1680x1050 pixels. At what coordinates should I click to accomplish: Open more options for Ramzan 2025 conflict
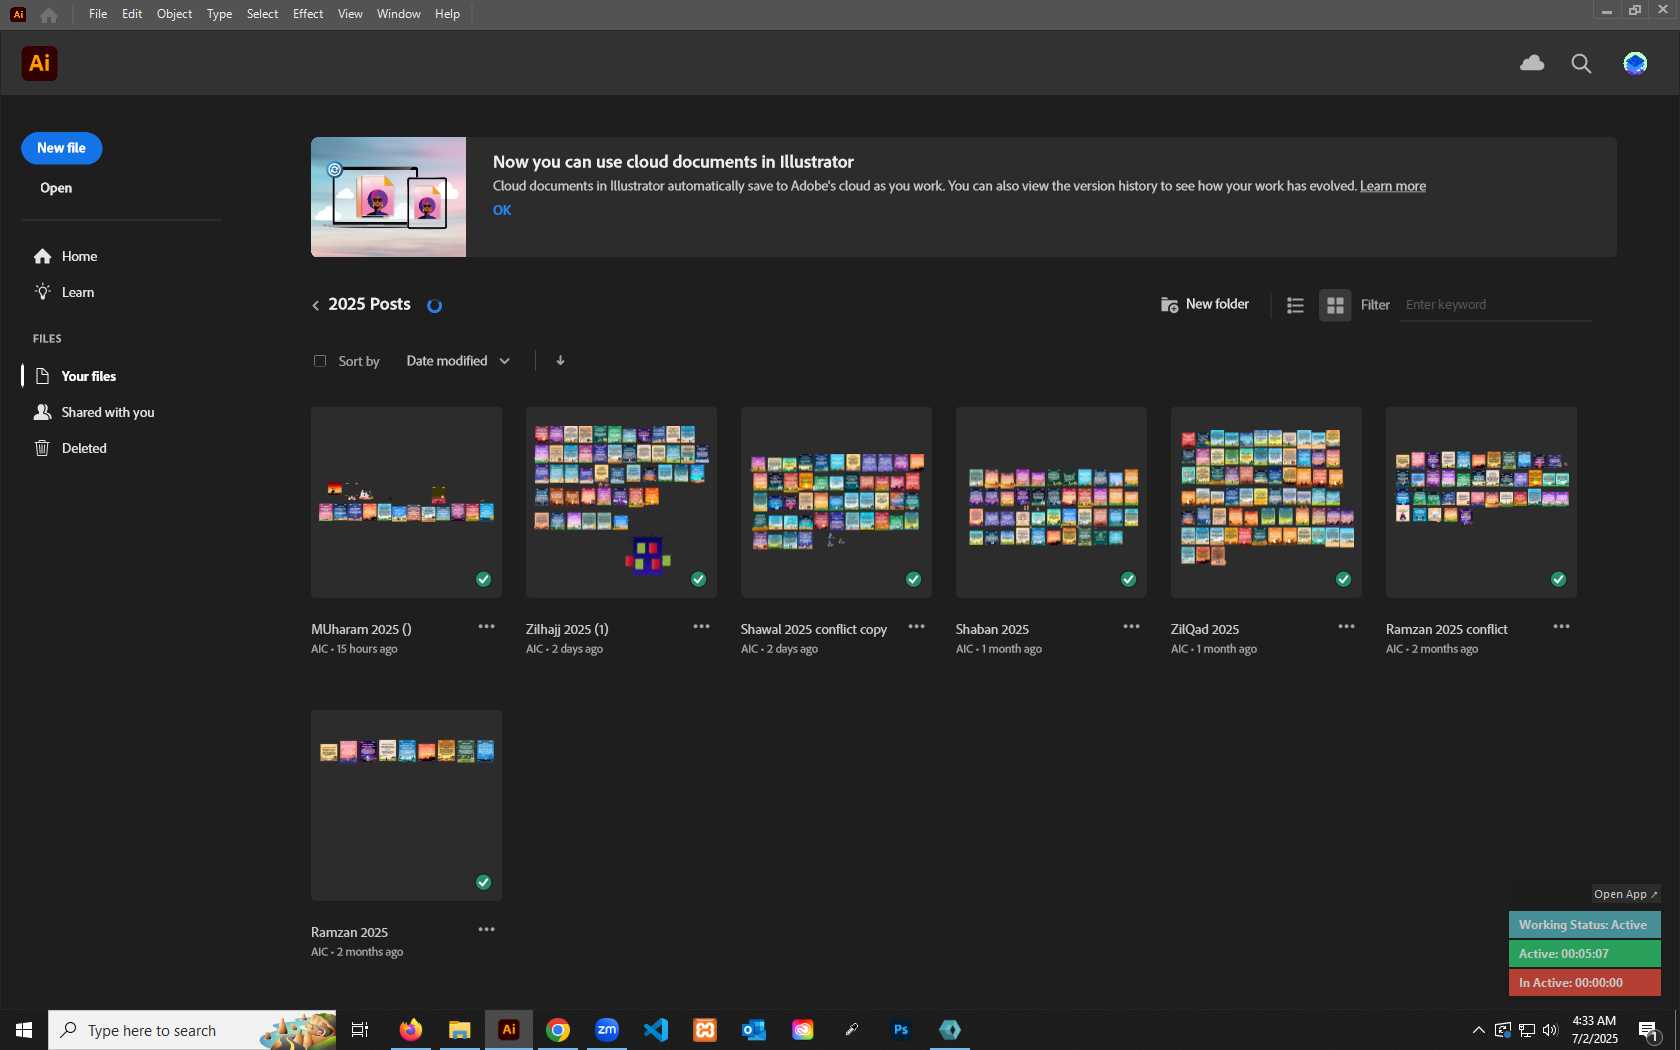click(1561, 627)
